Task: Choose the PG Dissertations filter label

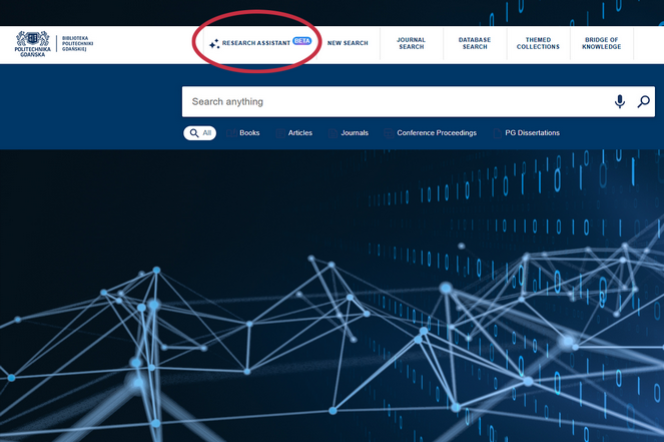Action: 532,133
